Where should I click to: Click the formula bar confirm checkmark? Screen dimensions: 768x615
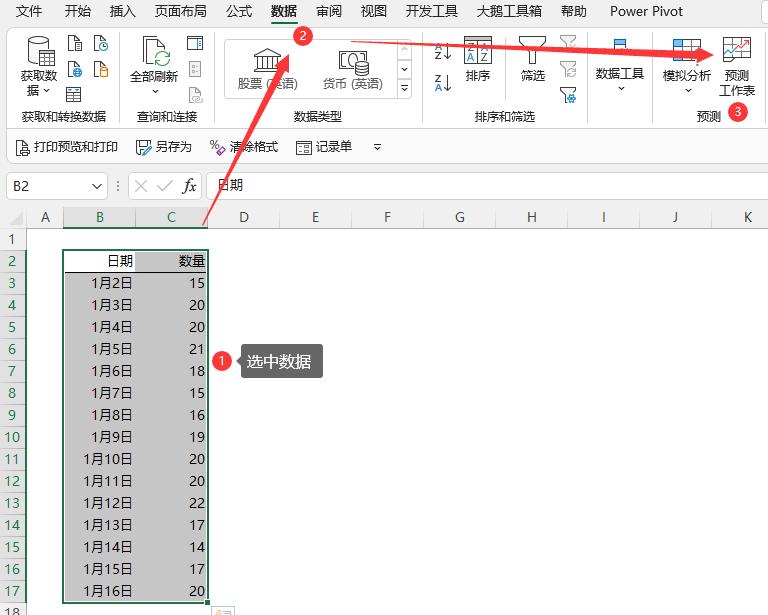[x=165, y=186]
